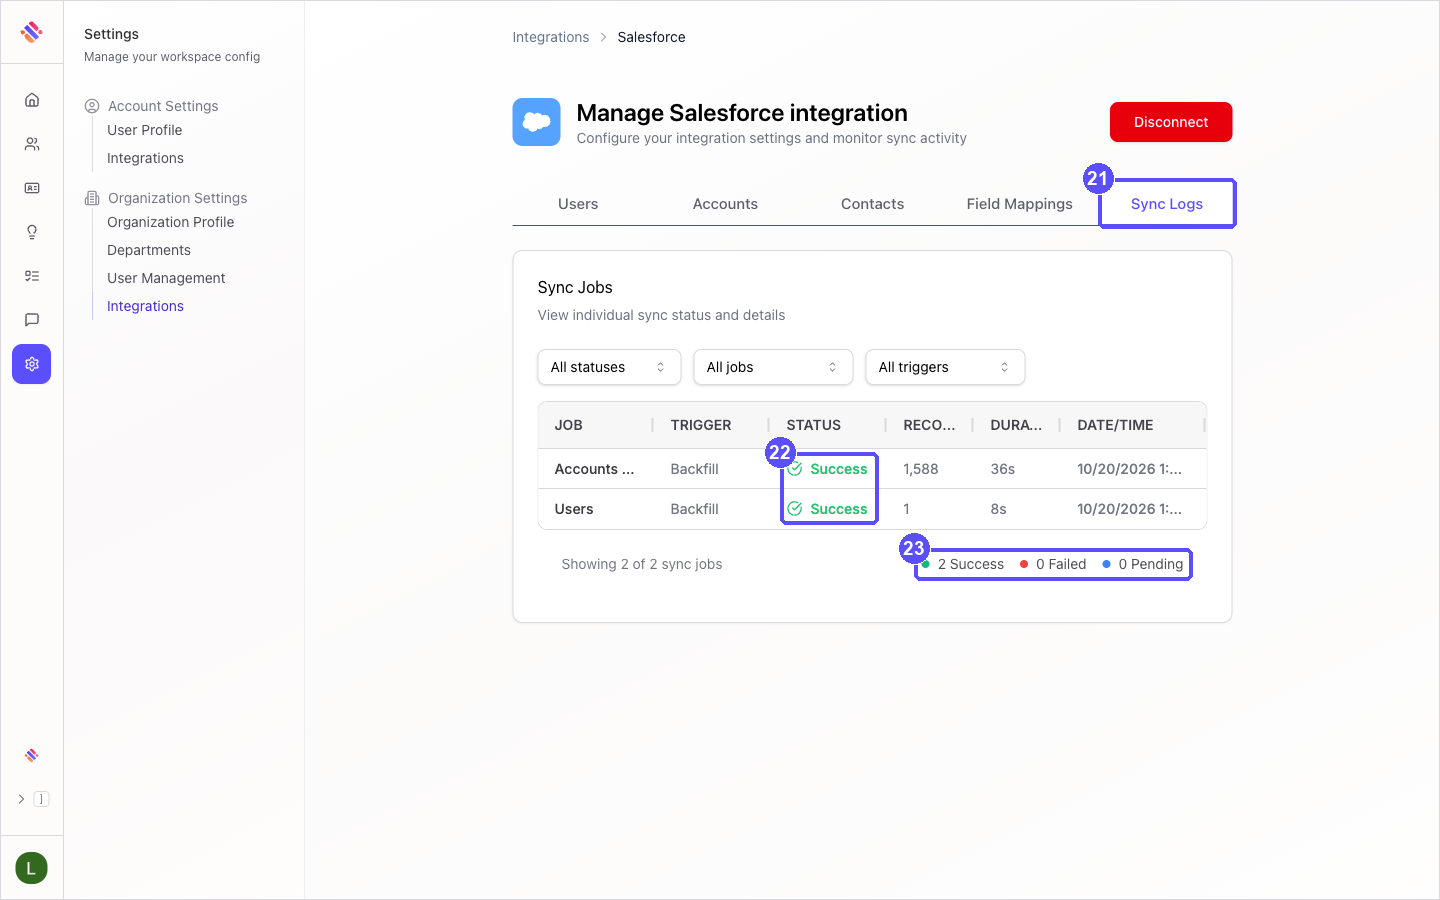Viewport: 1440px width, 900px height.
Task: Switch to the Users tab
Action: pos(578,204)
